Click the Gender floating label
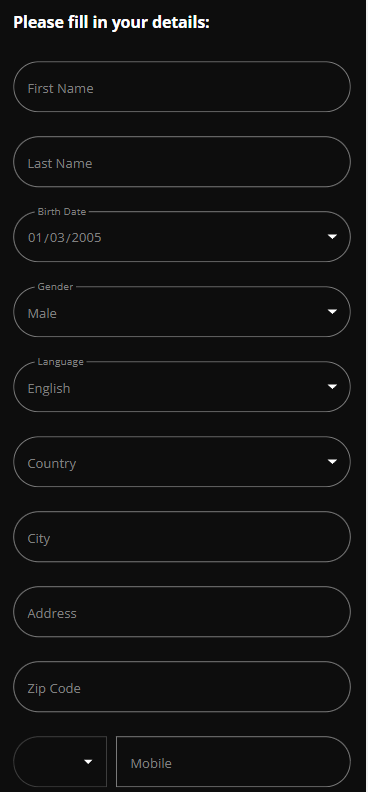The image size is (368, 792). [55, 286]
